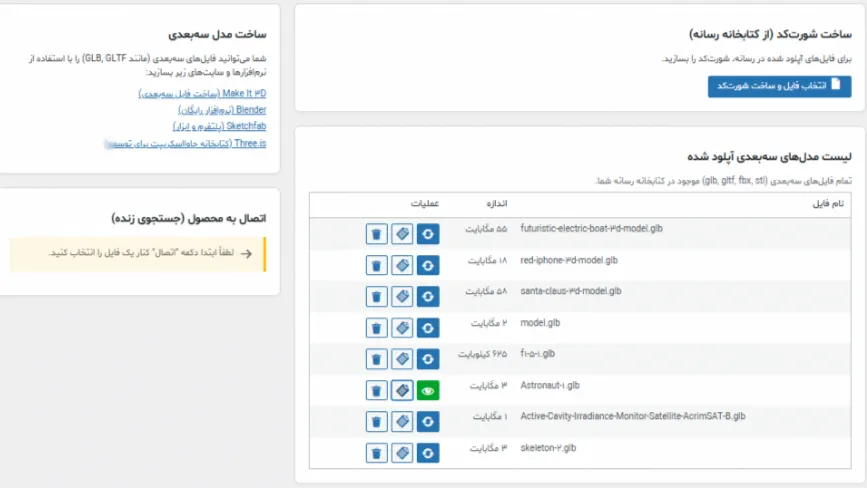Viewport: 867px width, 488px height.
Task: Delete santa-claus model with trash icon
Action: tap(377, 297)
